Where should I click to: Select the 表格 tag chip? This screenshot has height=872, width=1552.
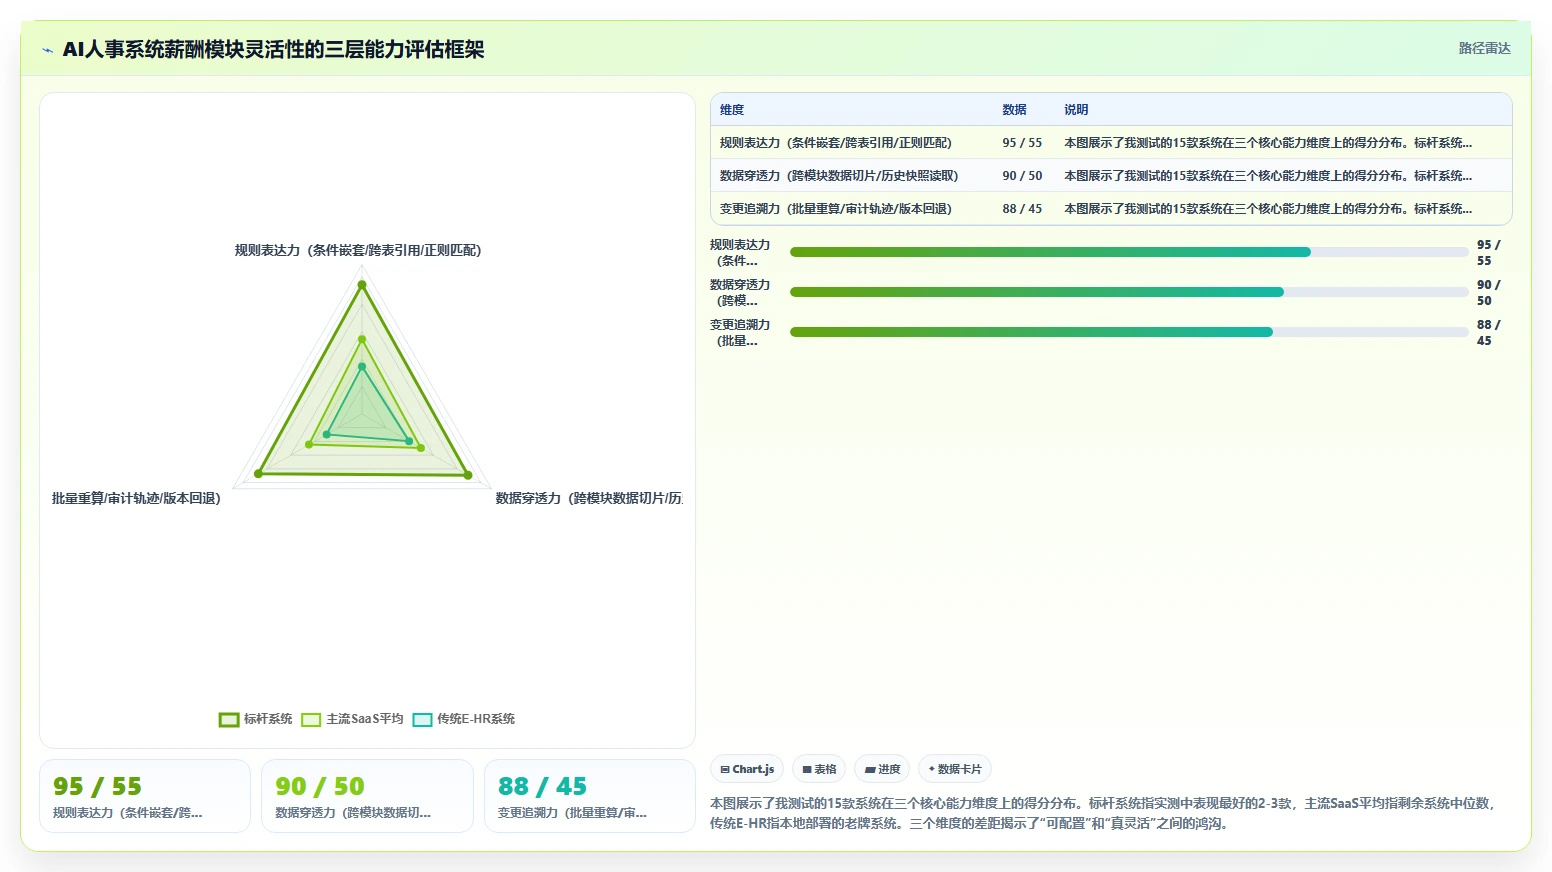[819, 769]
